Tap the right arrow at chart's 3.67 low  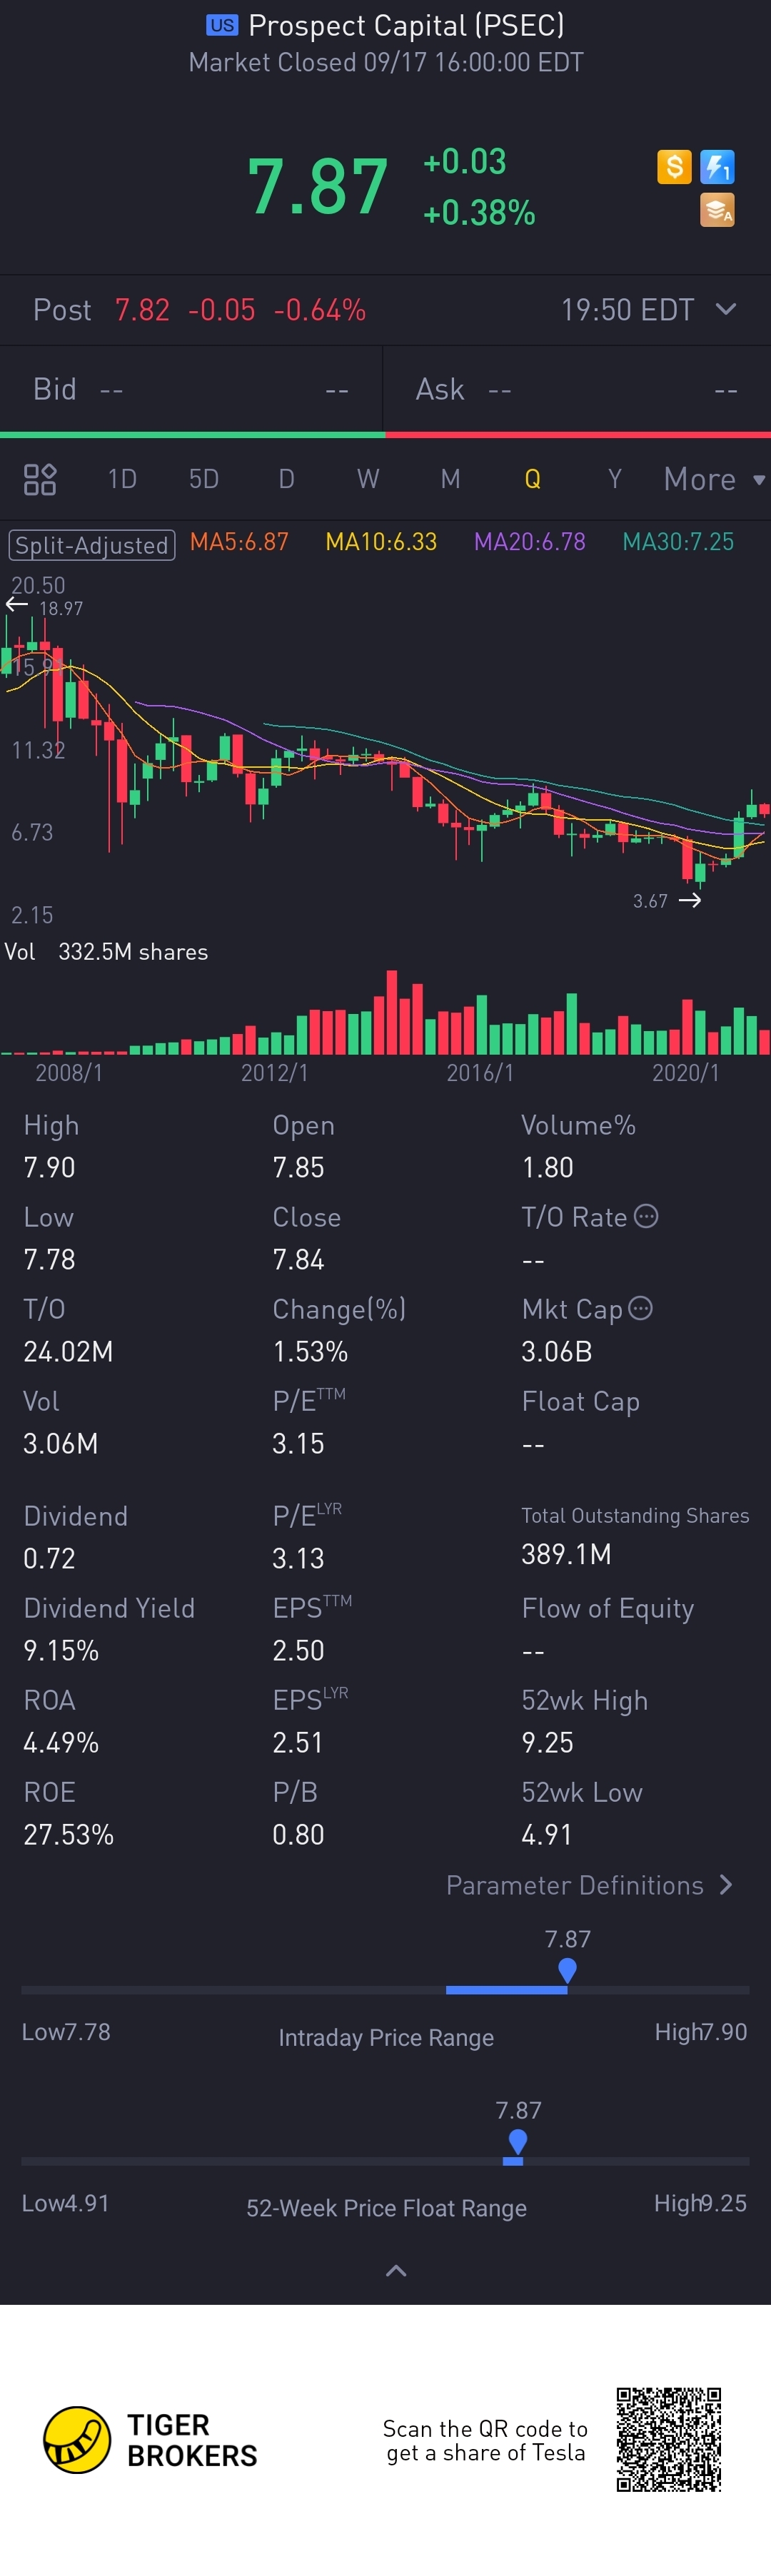690,900
